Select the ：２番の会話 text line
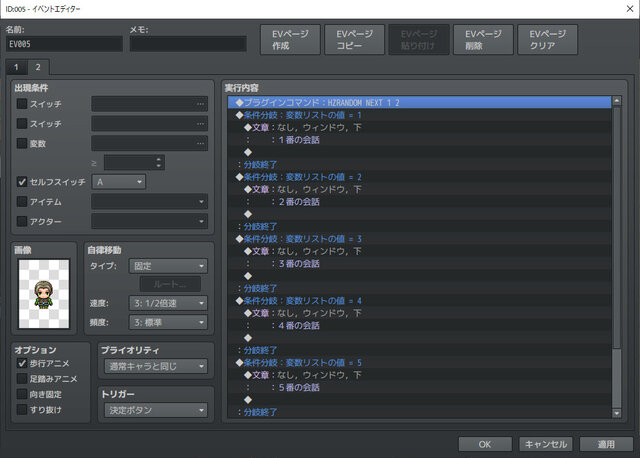 tap(419, 202)
